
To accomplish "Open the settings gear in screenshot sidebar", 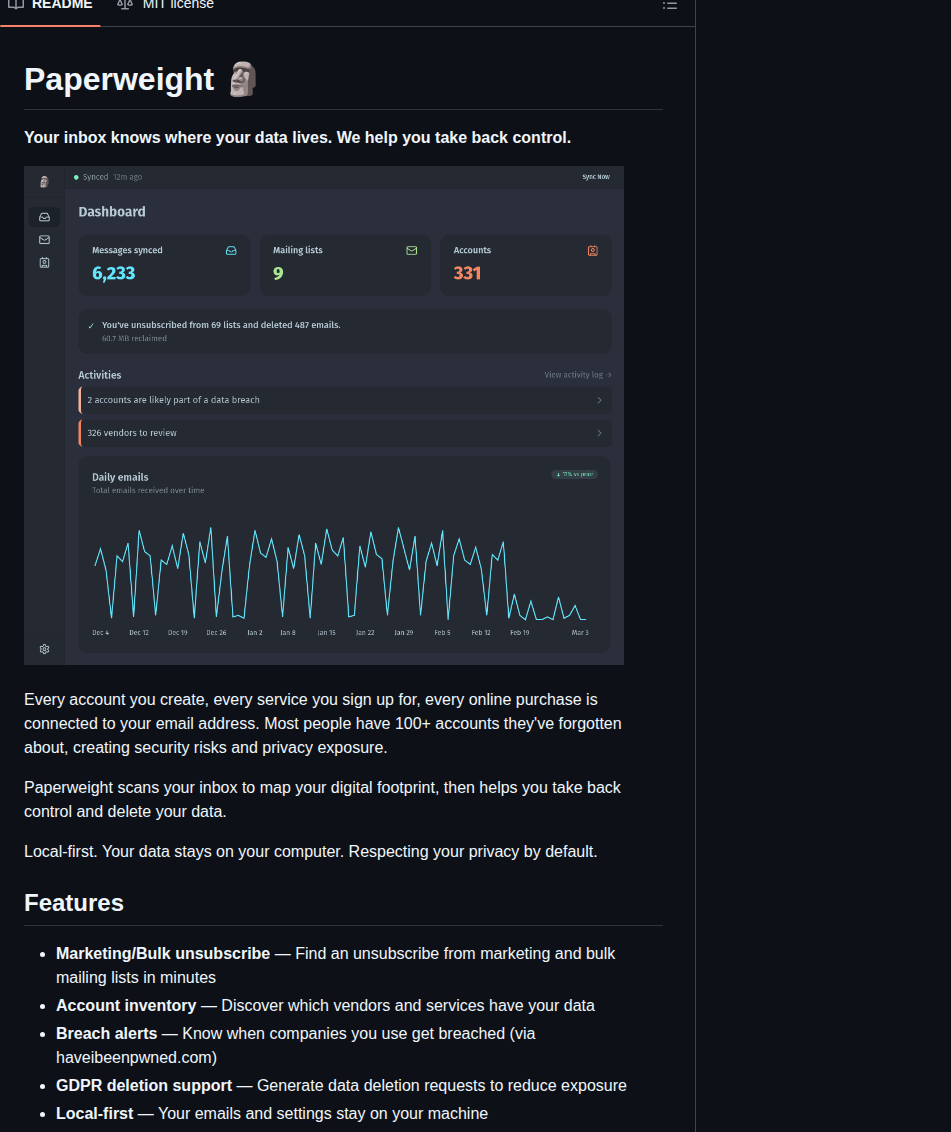I will 44,649.
